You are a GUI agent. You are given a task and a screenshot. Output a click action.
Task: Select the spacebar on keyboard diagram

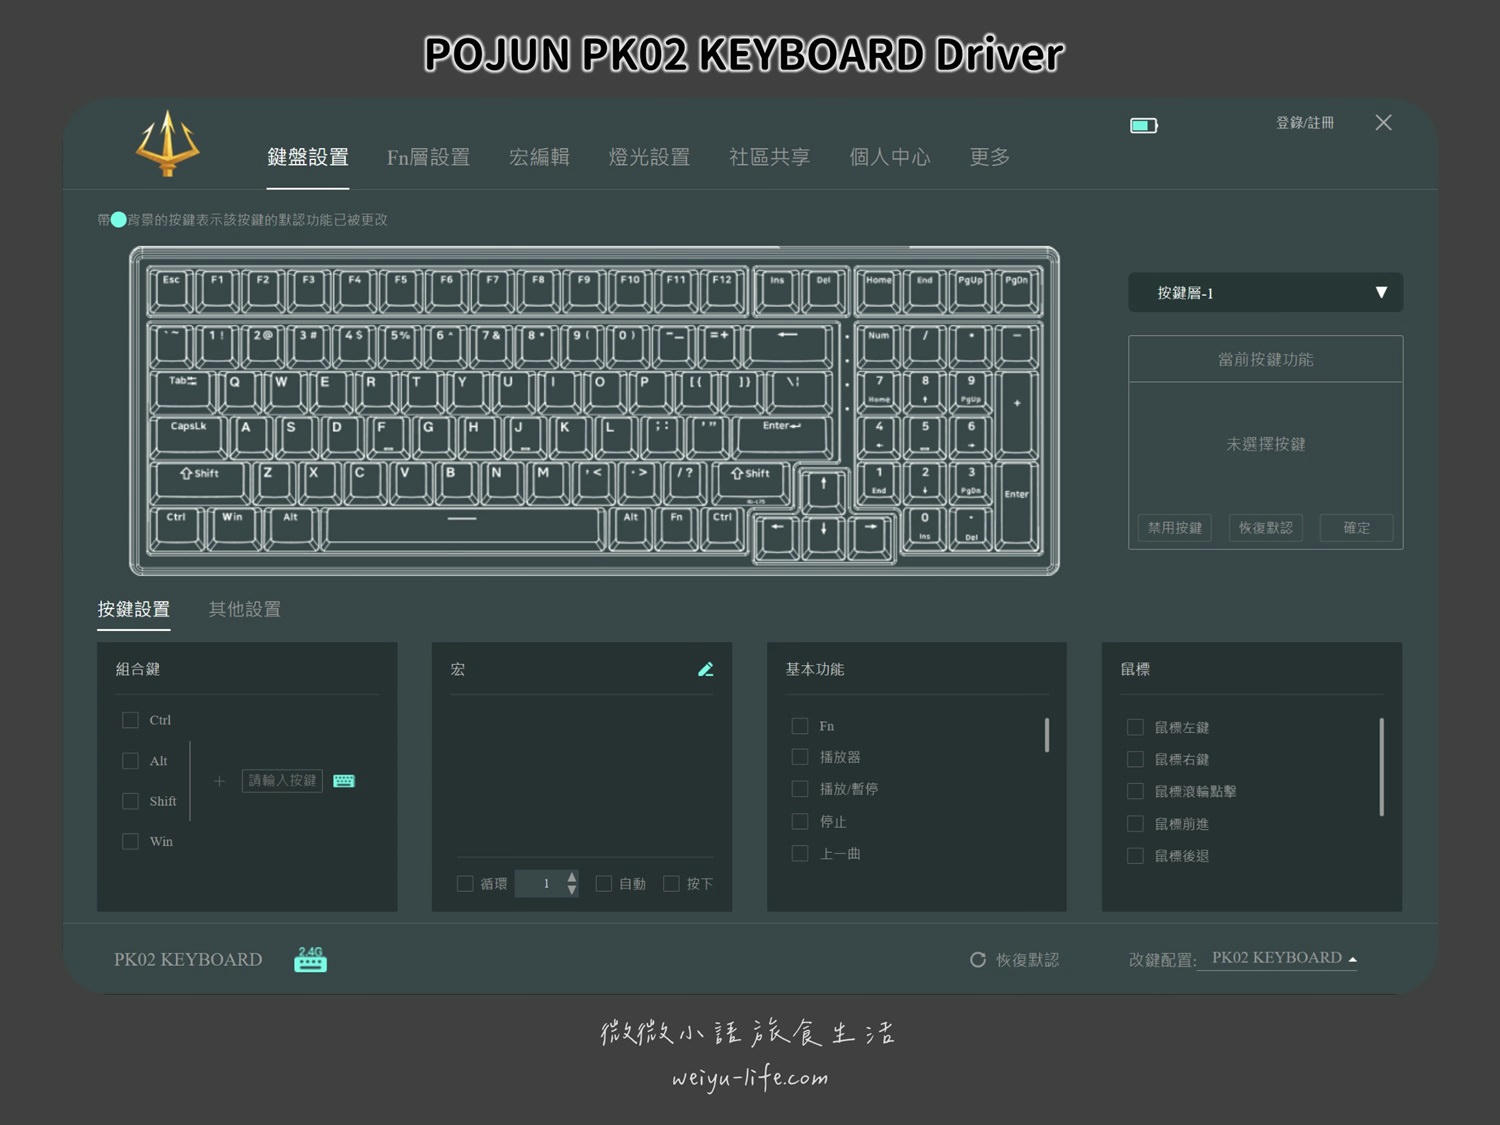pos(463,528)
